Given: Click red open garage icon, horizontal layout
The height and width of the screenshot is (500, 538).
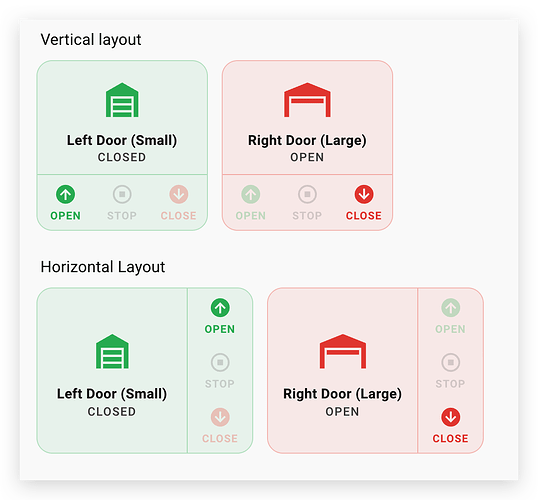Looking at the screenshot, I should coord(343,351).
